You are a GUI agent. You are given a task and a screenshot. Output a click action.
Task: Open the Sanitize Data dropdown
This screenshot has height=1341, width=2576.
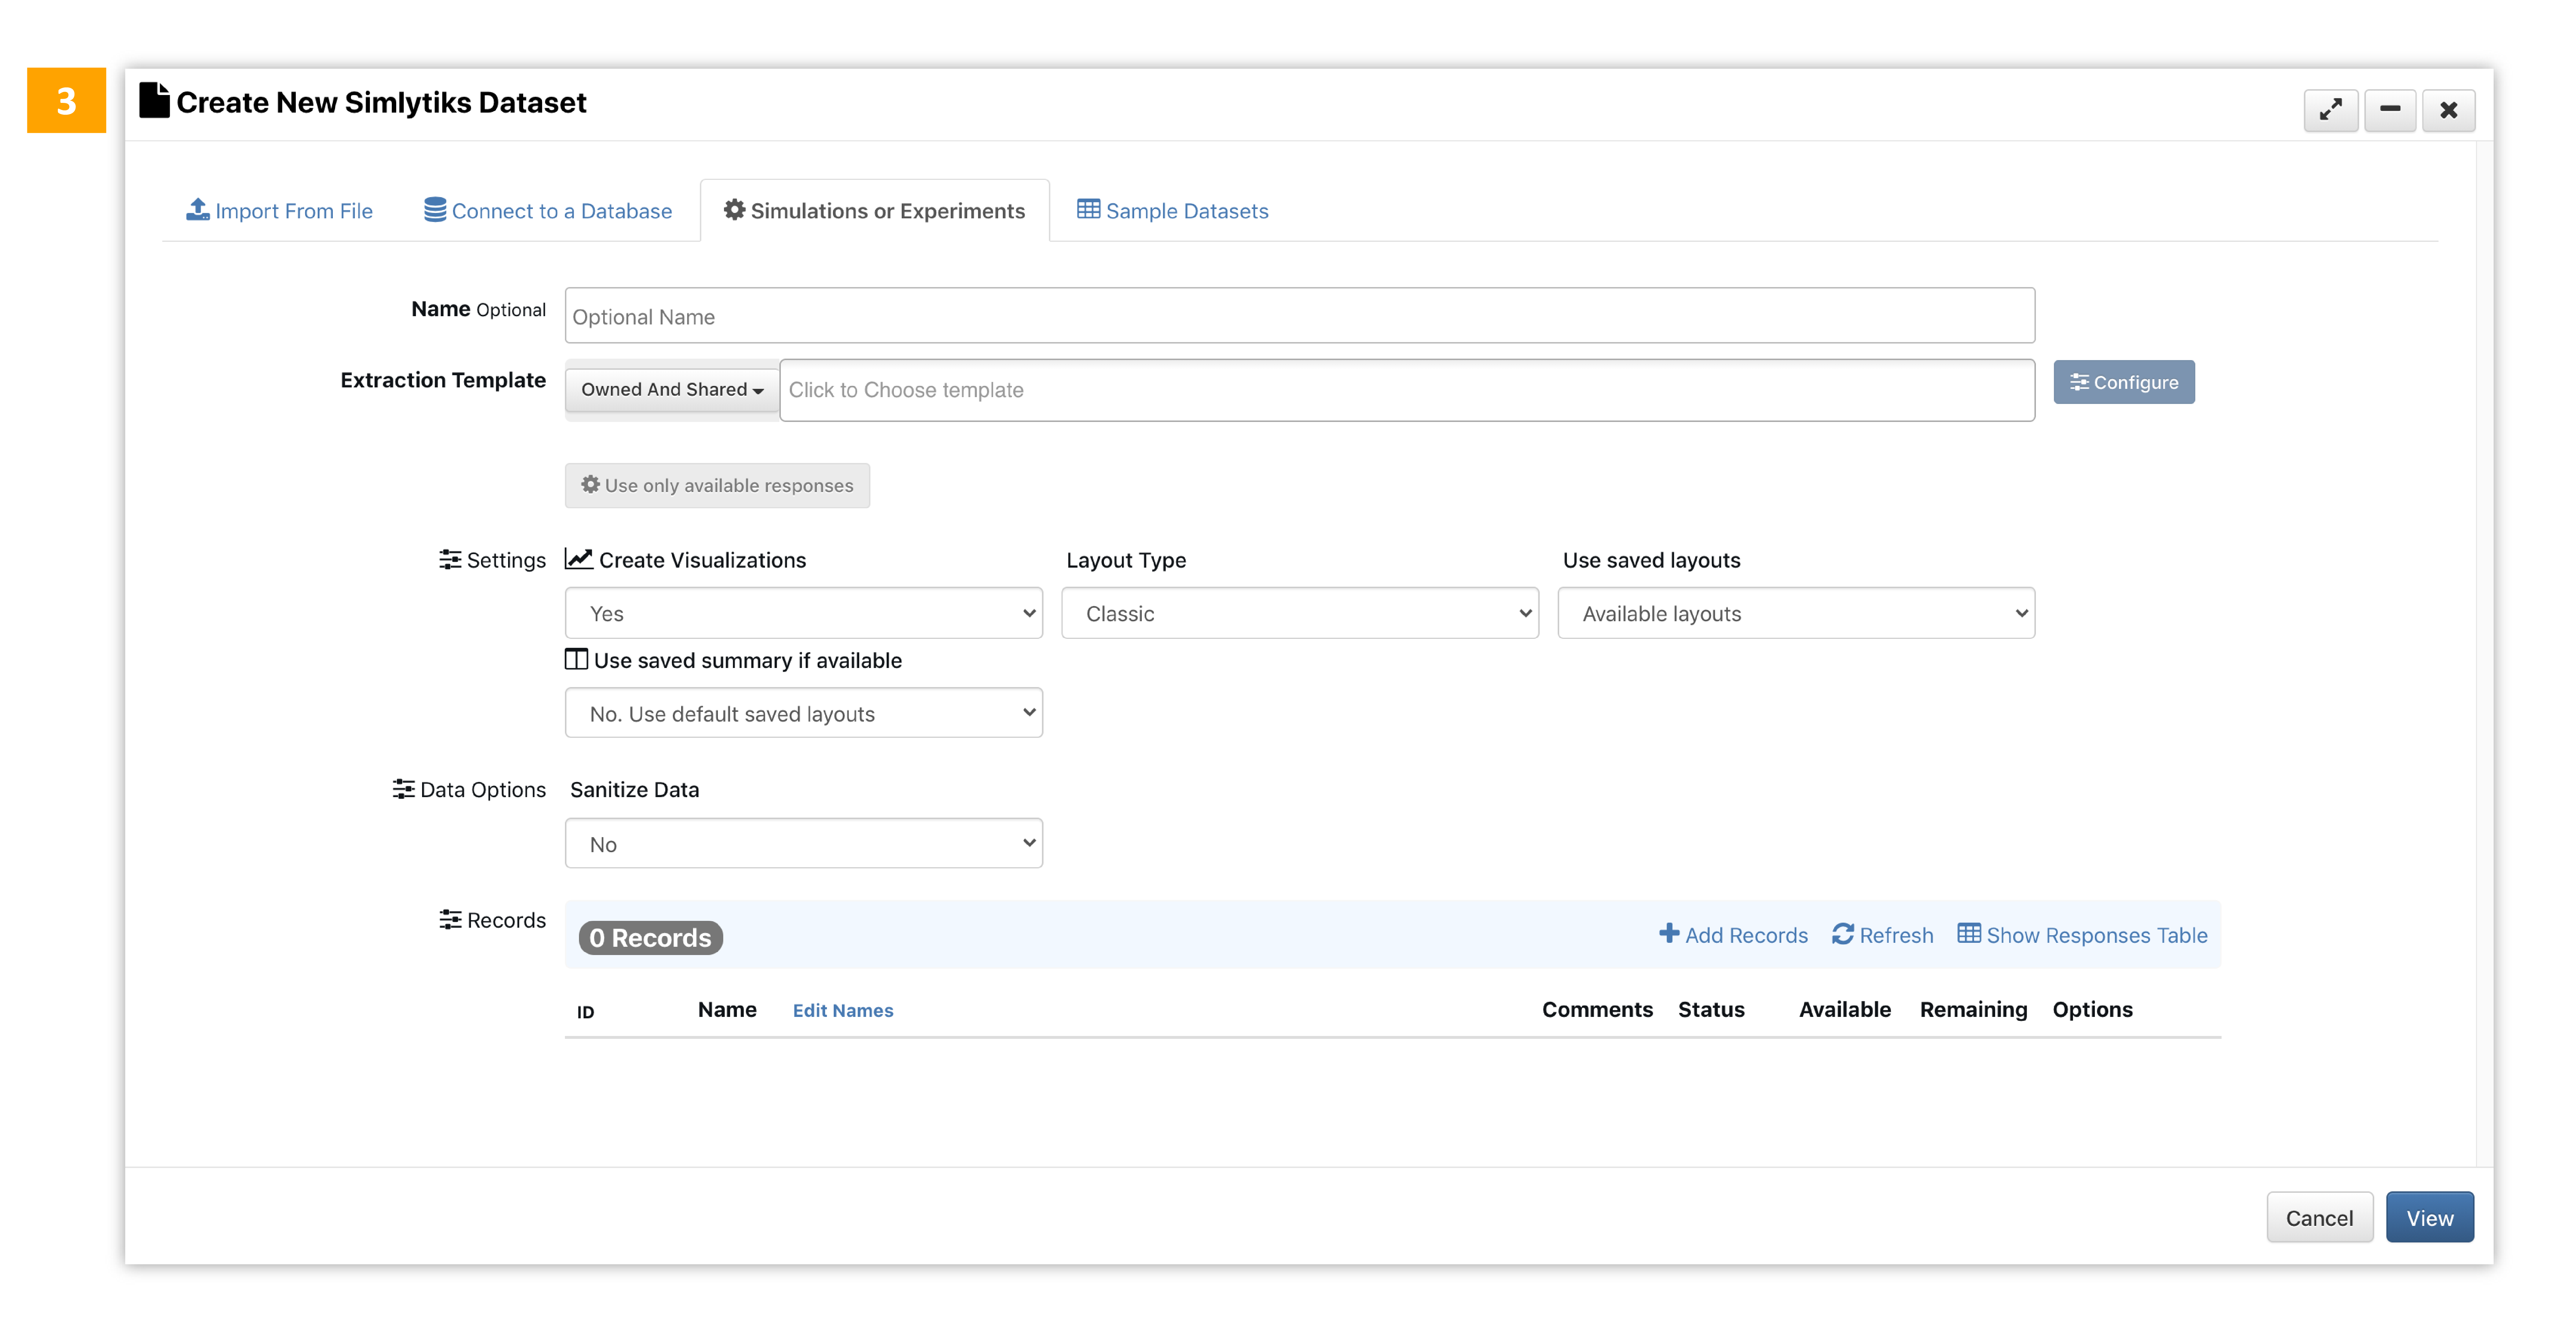click(x=803, y=844)
